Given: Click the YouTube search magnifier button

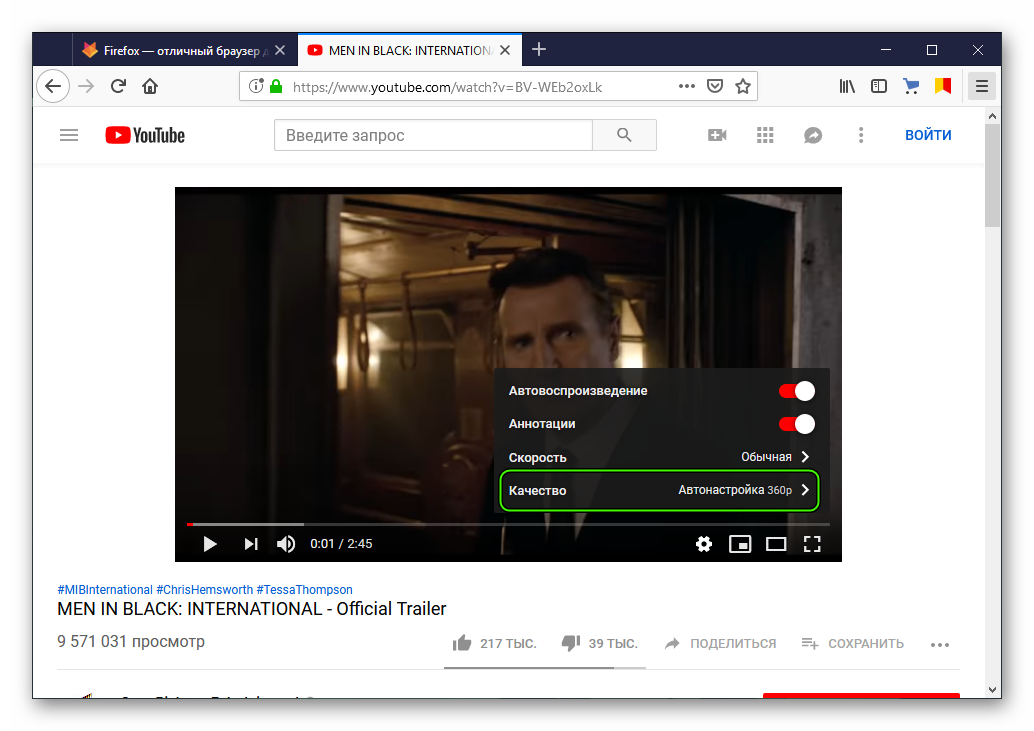Looking at the screenshot, I should 624,135.
